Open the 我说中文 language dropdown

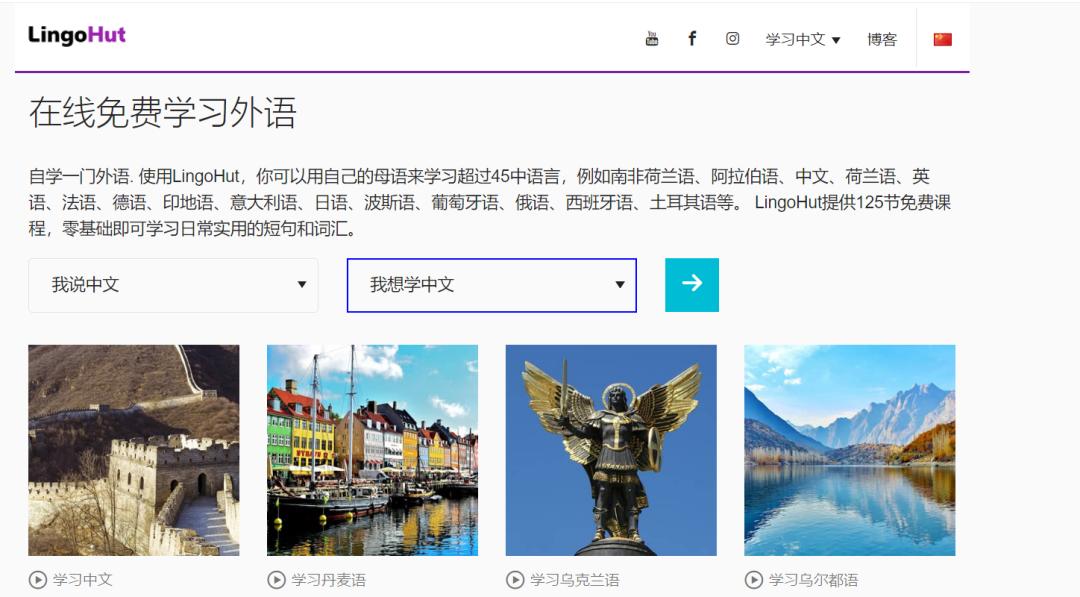173,284
